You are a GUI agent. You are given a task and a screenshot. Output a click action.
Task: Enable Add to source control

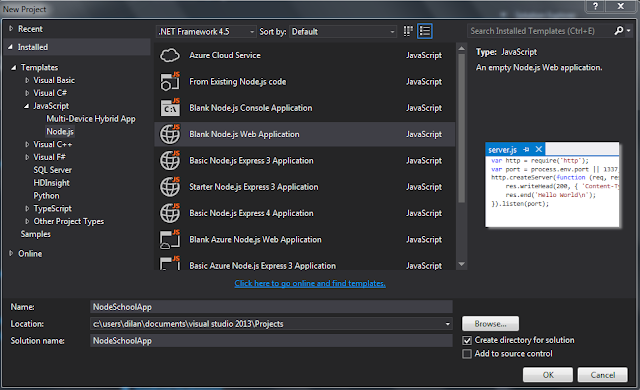pyautogui.click(x=467, y=354)
